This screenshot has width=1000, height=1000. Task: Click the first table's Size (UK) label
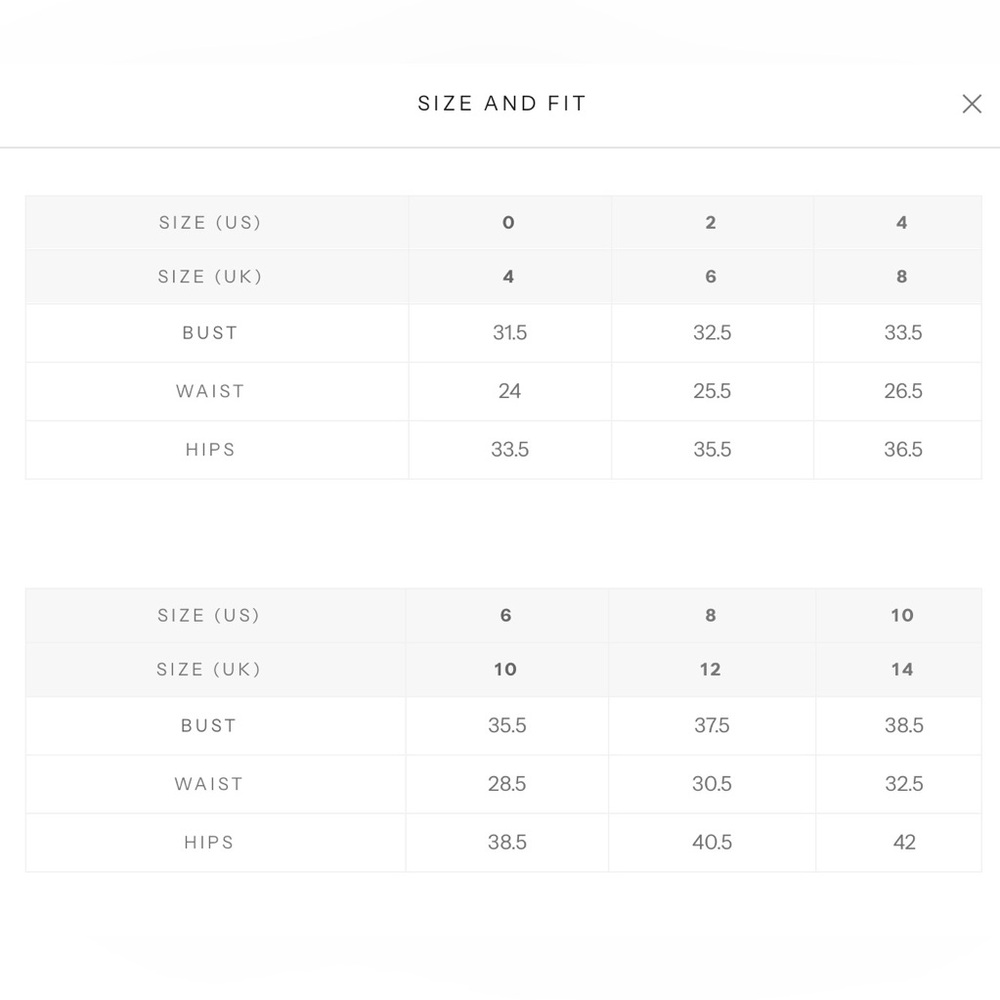coord(210,277)
